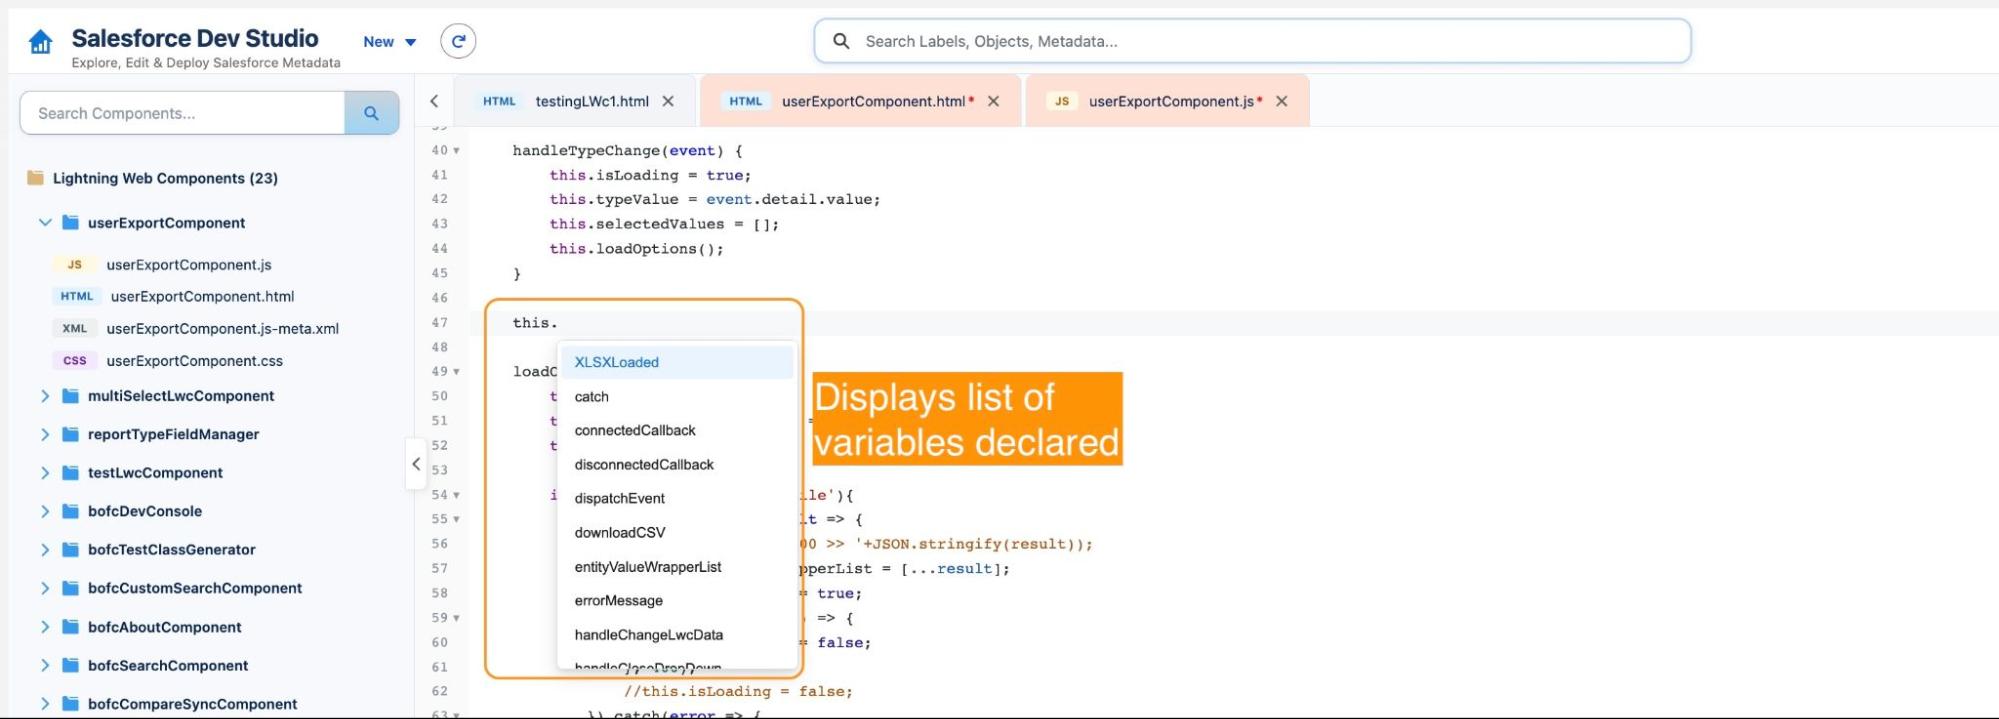This screenshot has height=719, width=1999.
Task: Select errorMessage from the autocomplete list
Action: coord(677,601)
